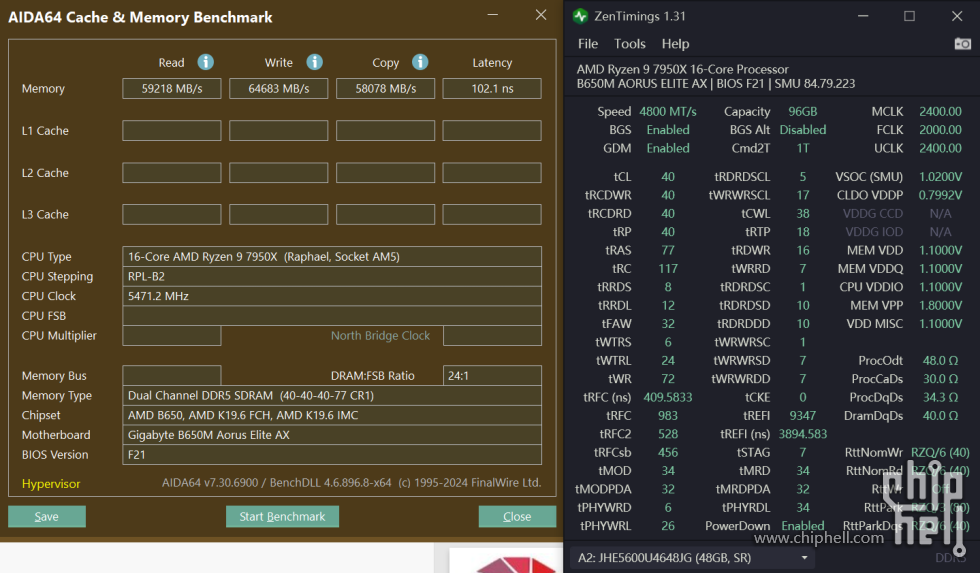The width and height of the screenshot is (980, 573).
Task: Click the CLDO VDDP value 0.7992V
Action: (940, 195)
